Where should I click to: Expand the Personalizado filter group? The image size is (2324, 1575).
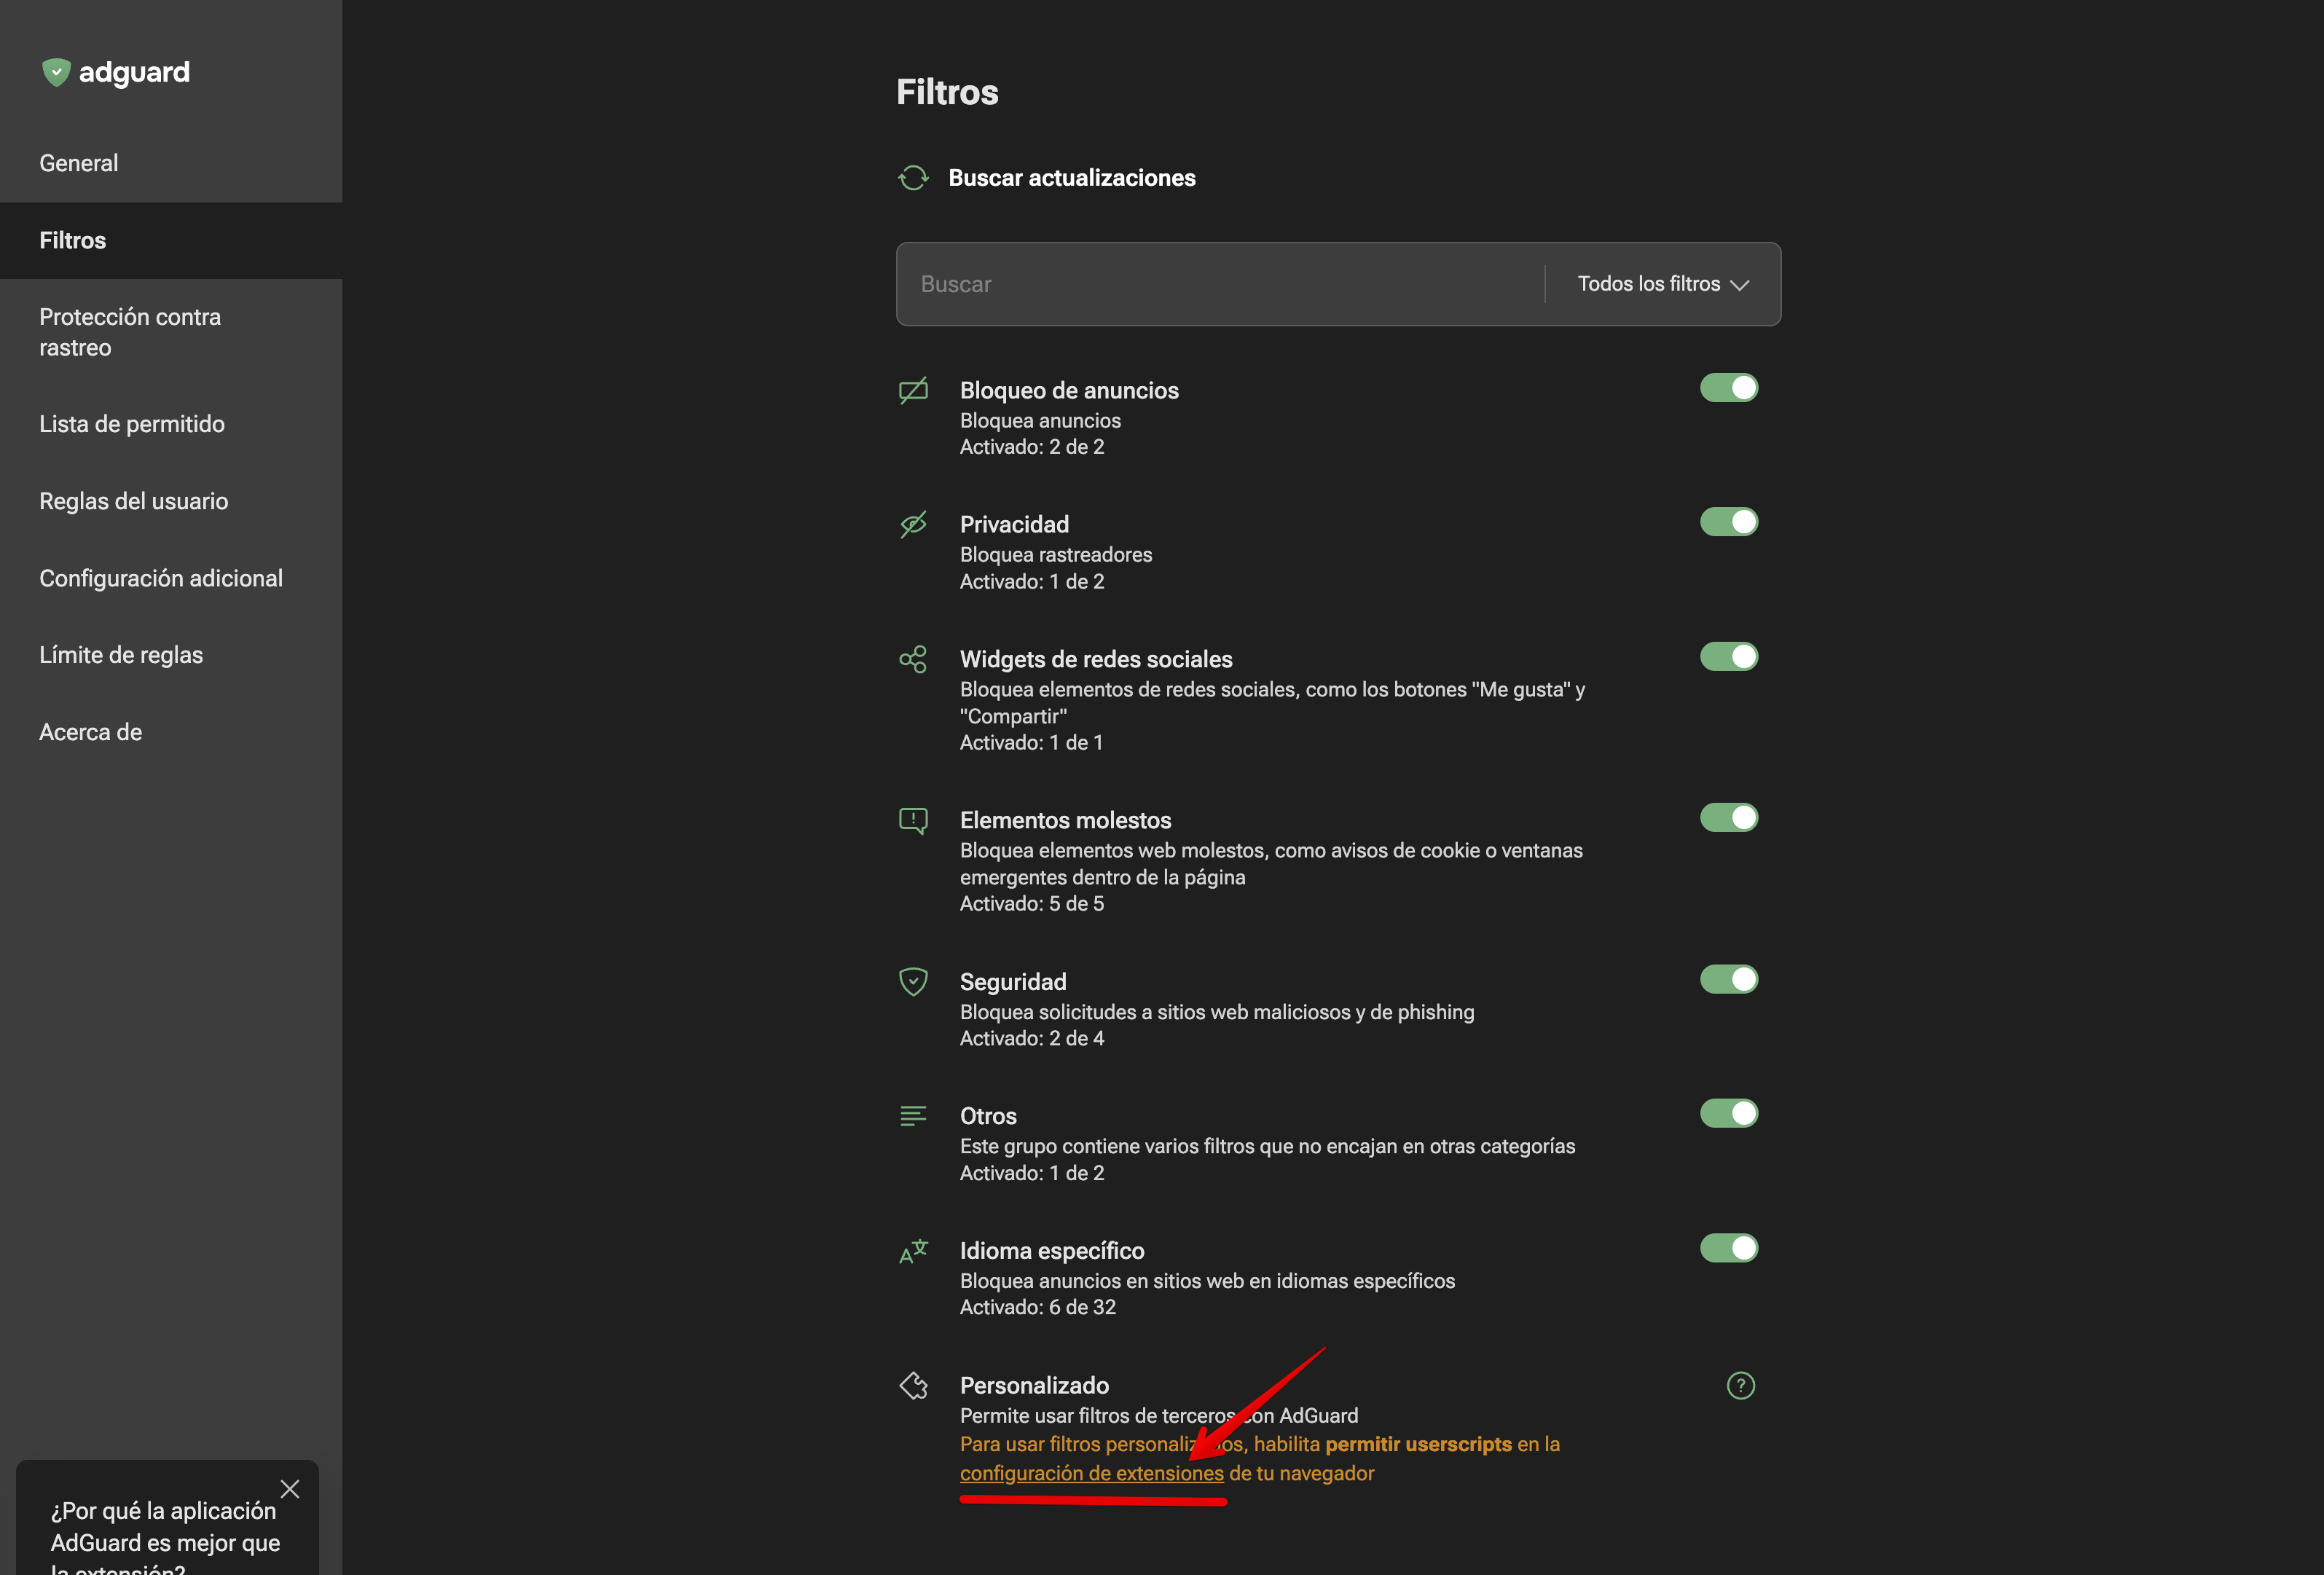1034,1385
